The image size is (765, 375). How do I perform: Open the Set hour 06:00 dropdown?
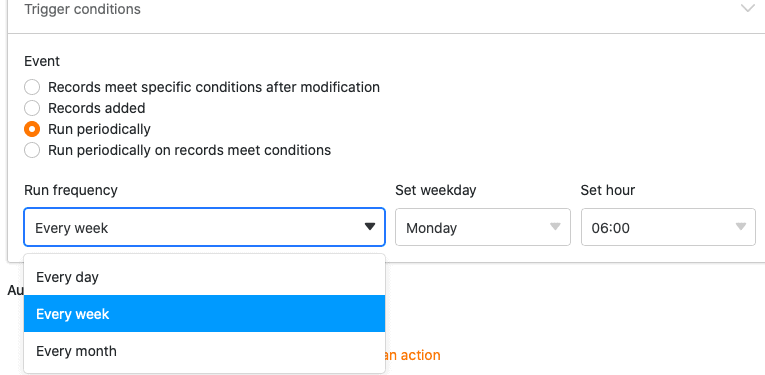668,227
